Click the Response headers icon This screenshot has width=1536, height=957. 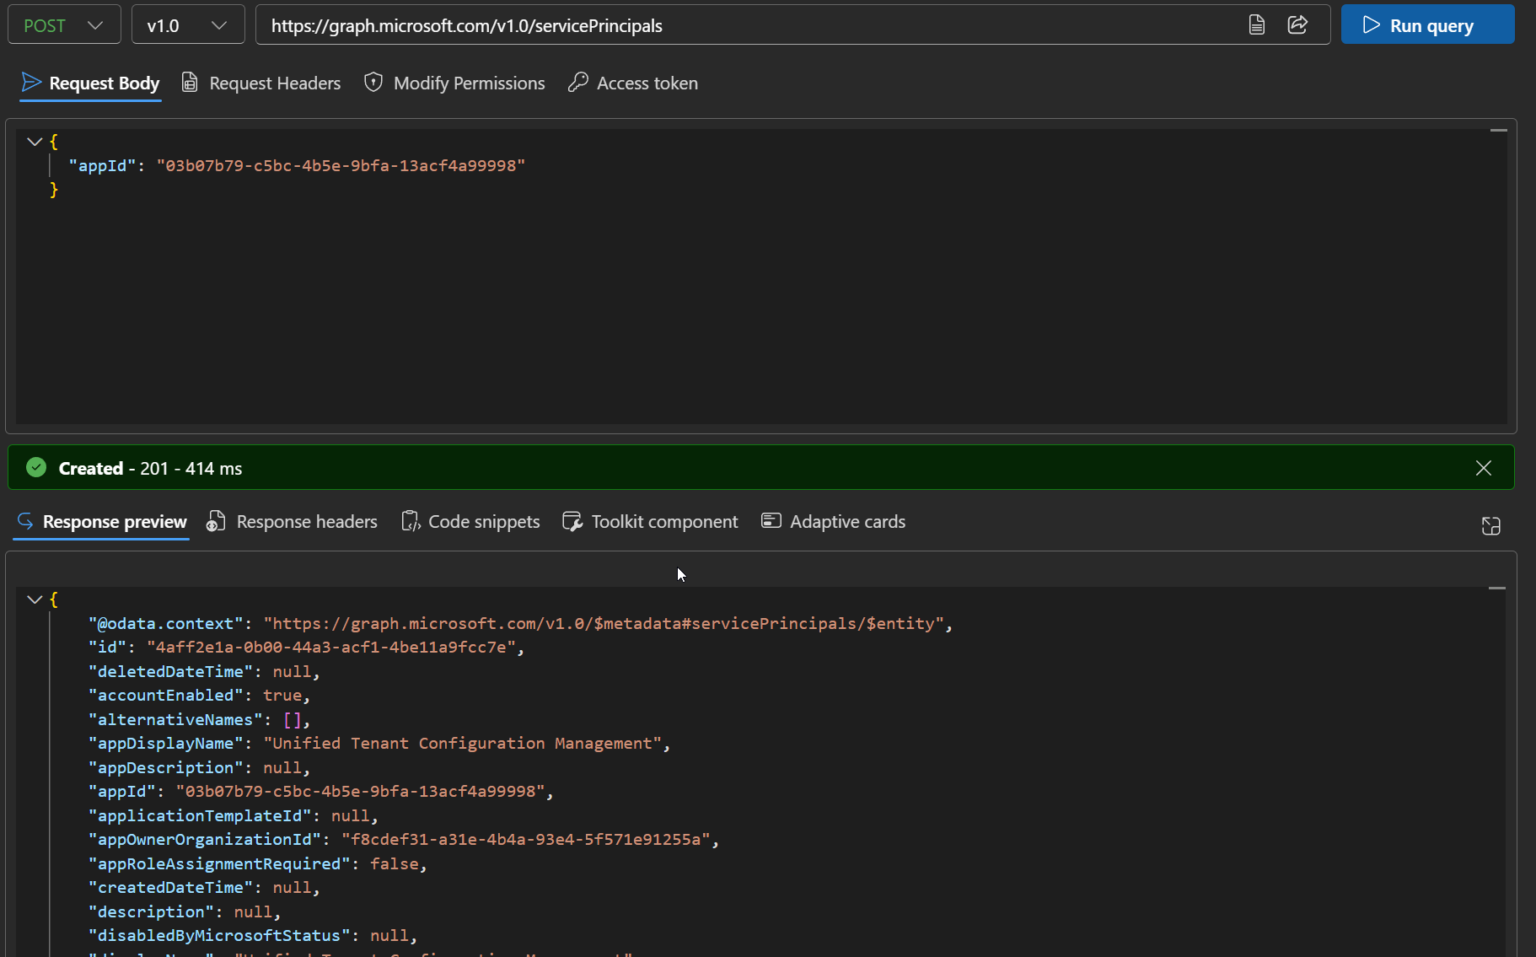[215, 521]
